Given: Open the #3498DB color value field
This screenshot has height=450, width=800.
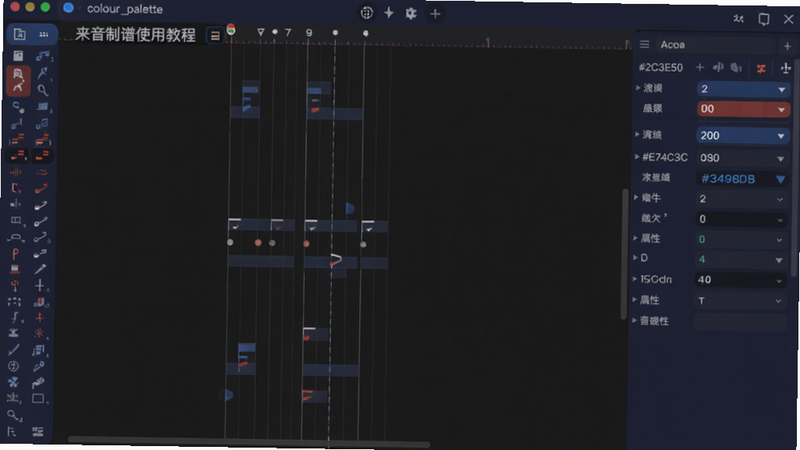Looking at the screenshot, I should [x=742, y=179].
